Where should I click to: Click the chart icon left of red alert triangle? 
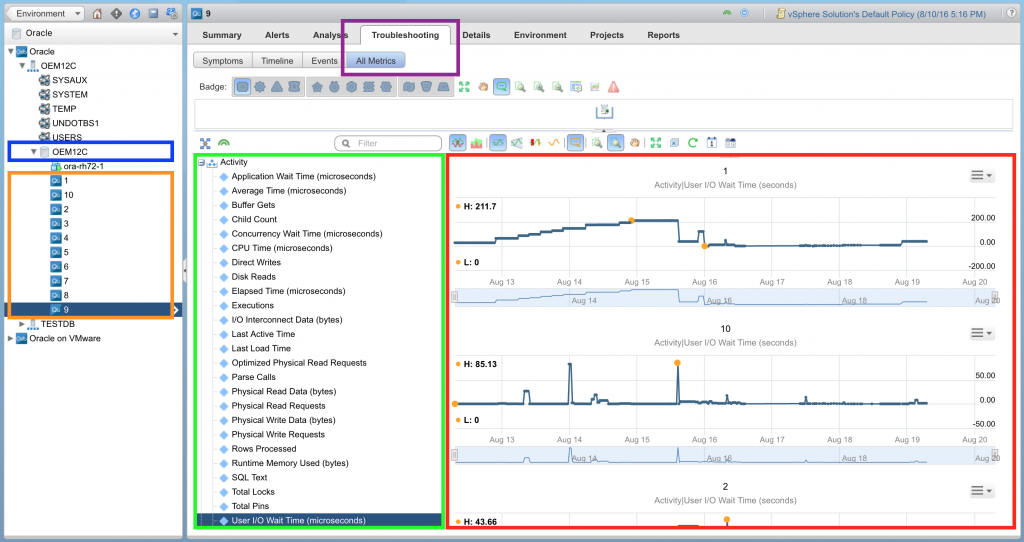tap(595, 87)
